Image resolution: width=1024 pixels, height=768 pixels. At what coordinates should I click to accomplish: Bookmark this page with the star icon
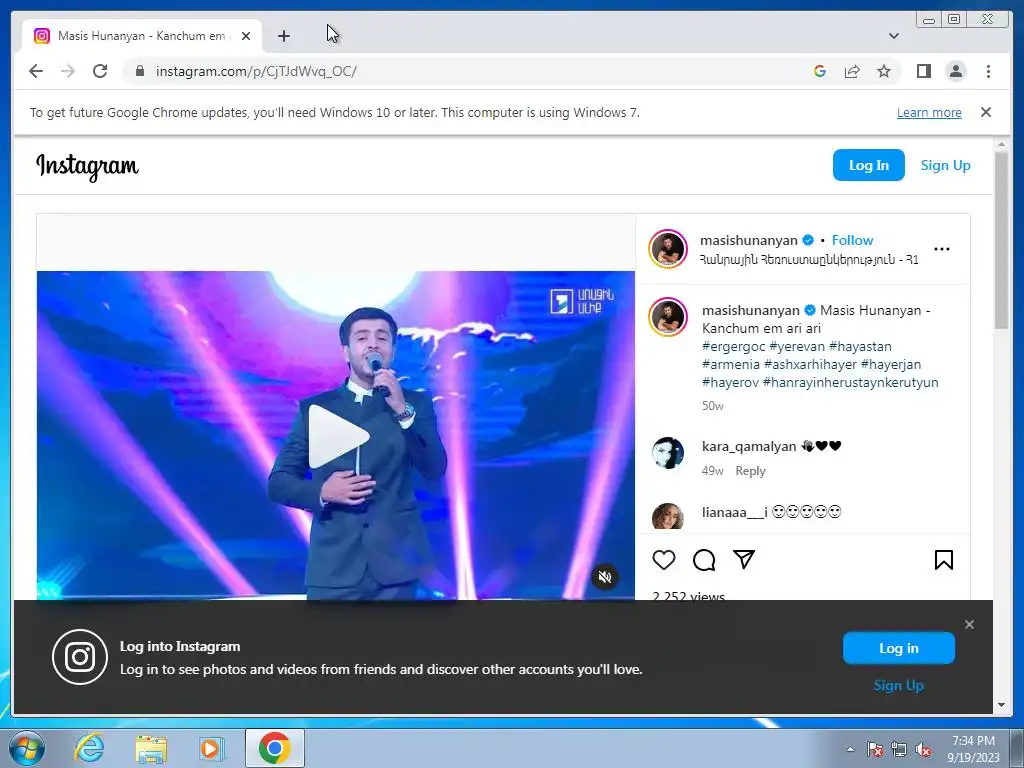point(884,71)
